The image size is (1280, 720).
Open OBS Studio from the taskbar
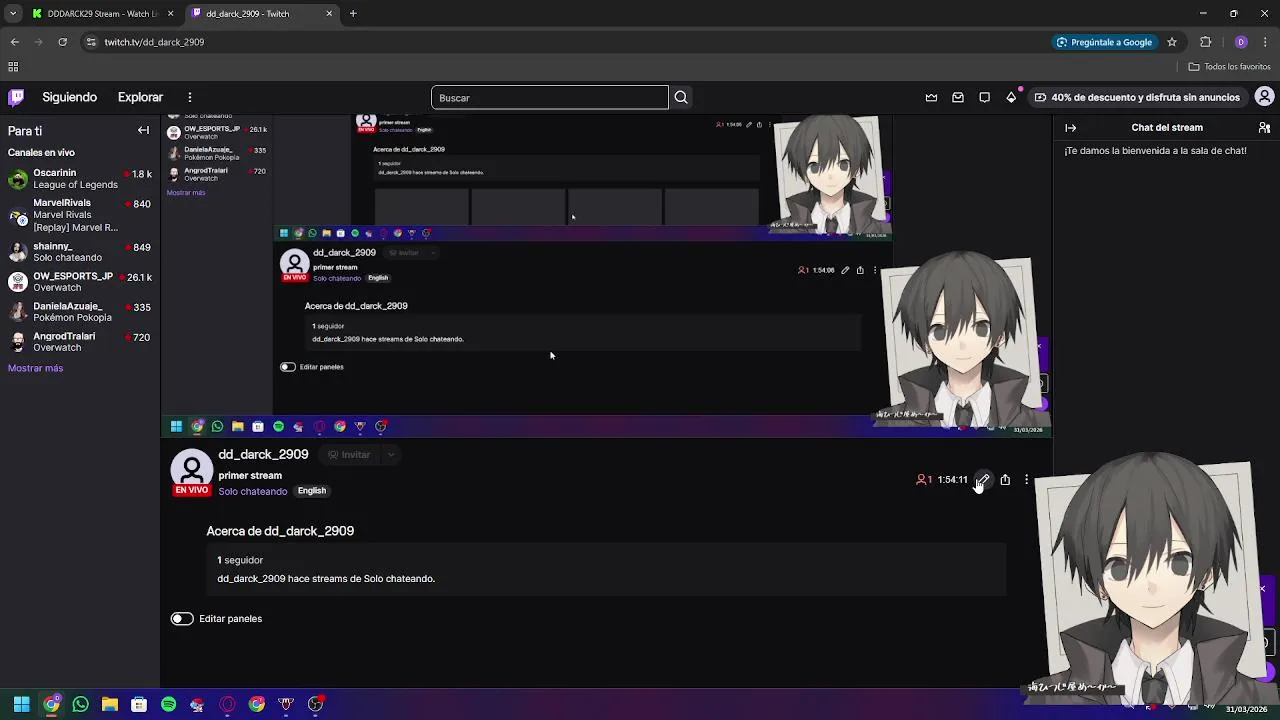315,705
